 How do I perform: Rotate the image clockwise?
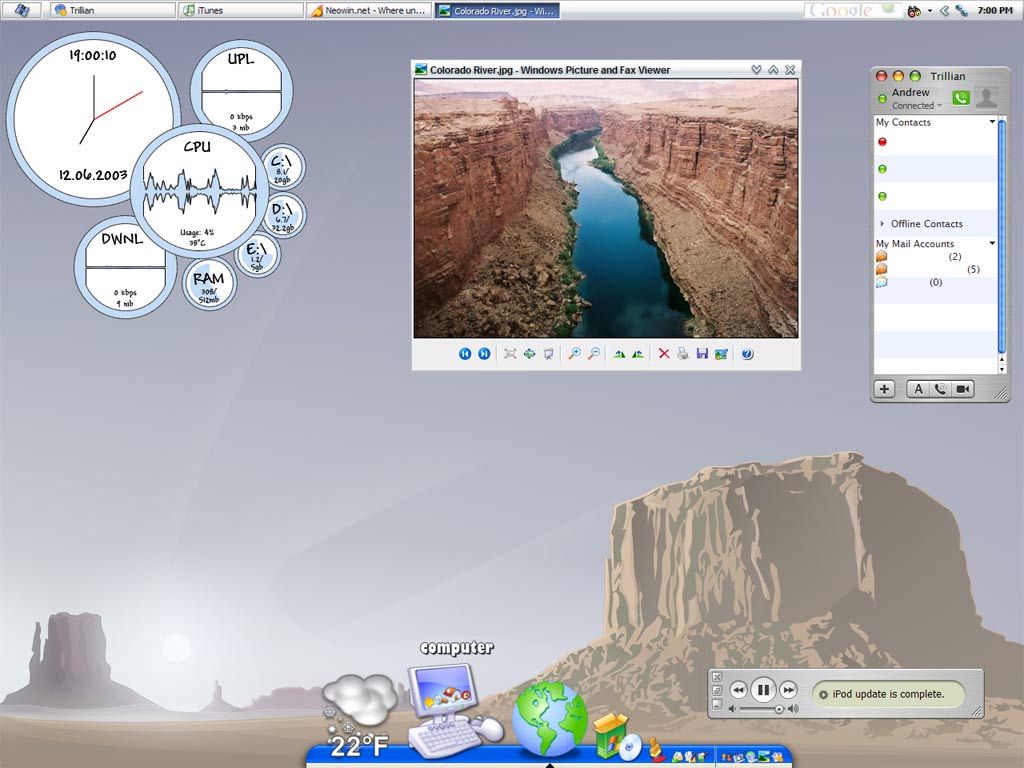(x=619, y=354)
